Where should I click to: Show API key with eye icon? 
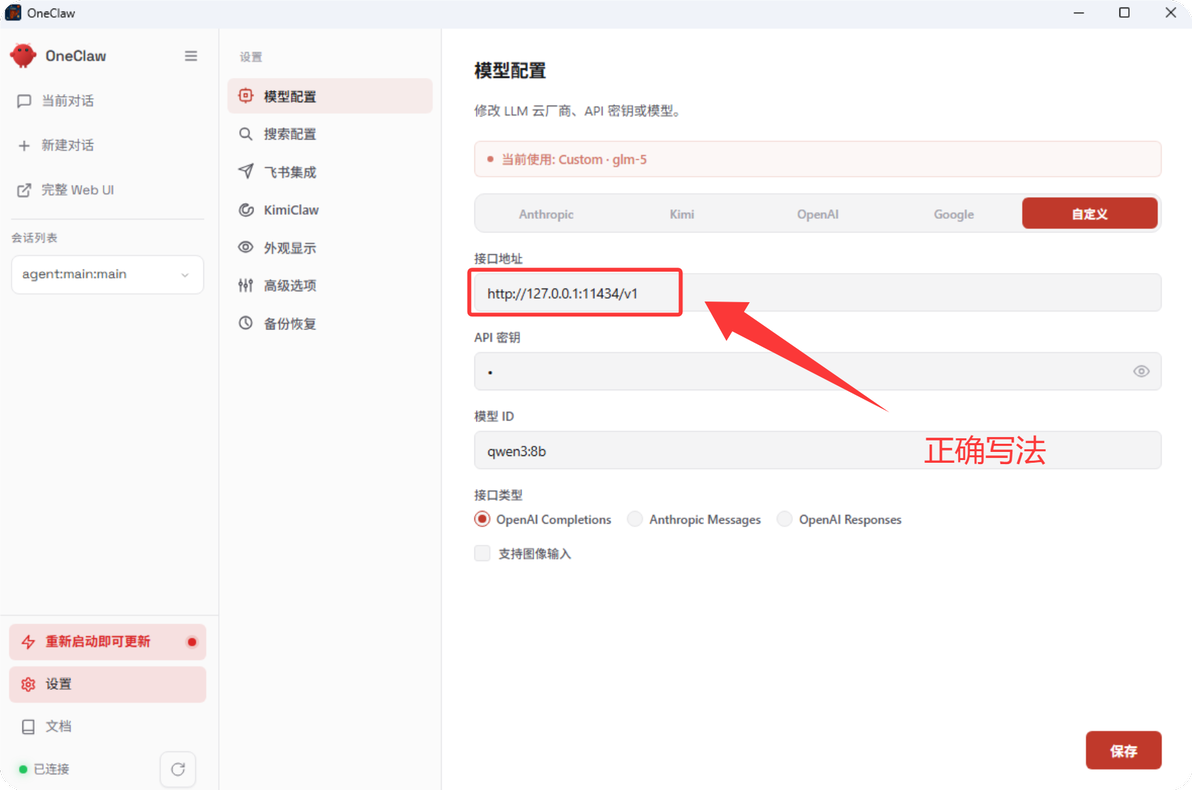[x=1141, y=371]
